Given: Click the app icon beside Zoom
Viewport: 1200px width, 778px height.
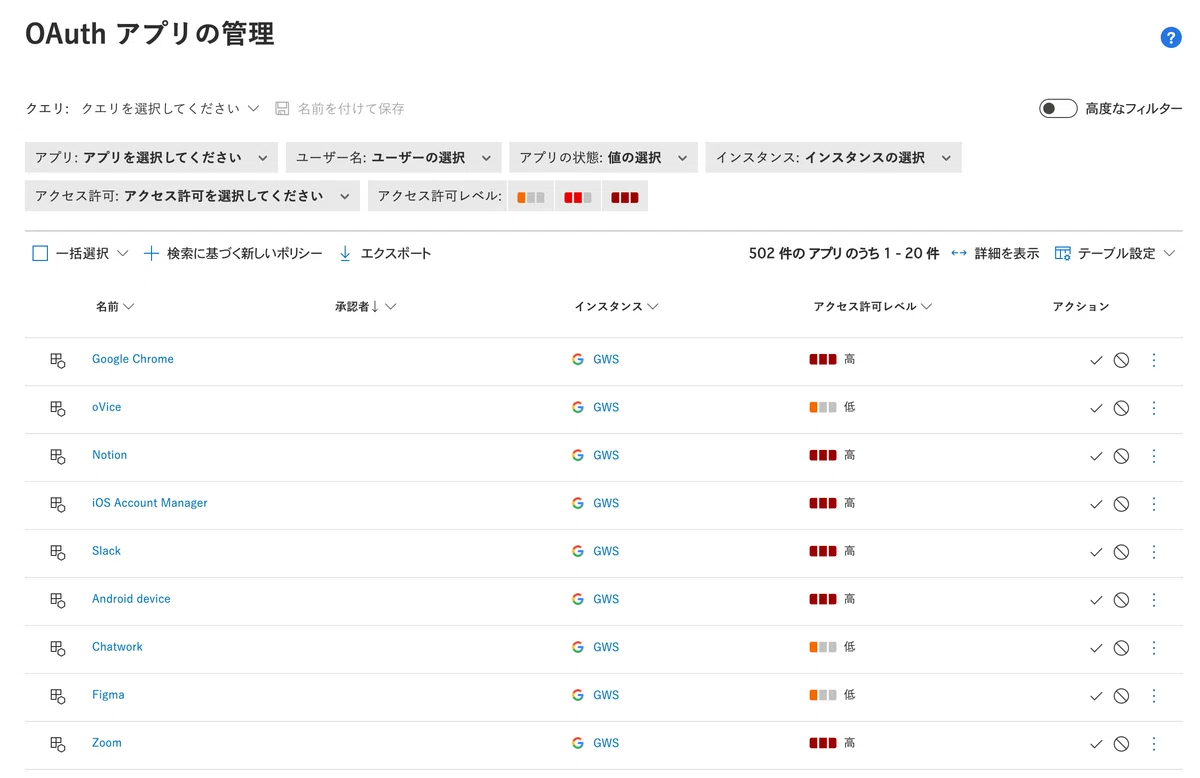Looking at the screenshot, I should [58, 744].
